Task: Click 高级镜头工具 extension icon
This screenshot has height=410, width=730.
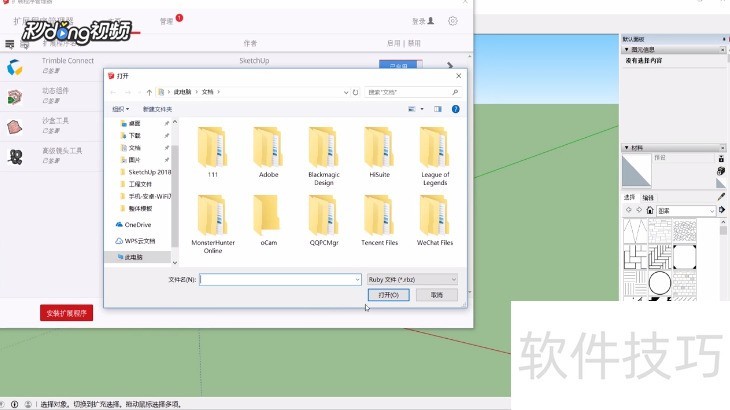Action: tap(15, 157)
